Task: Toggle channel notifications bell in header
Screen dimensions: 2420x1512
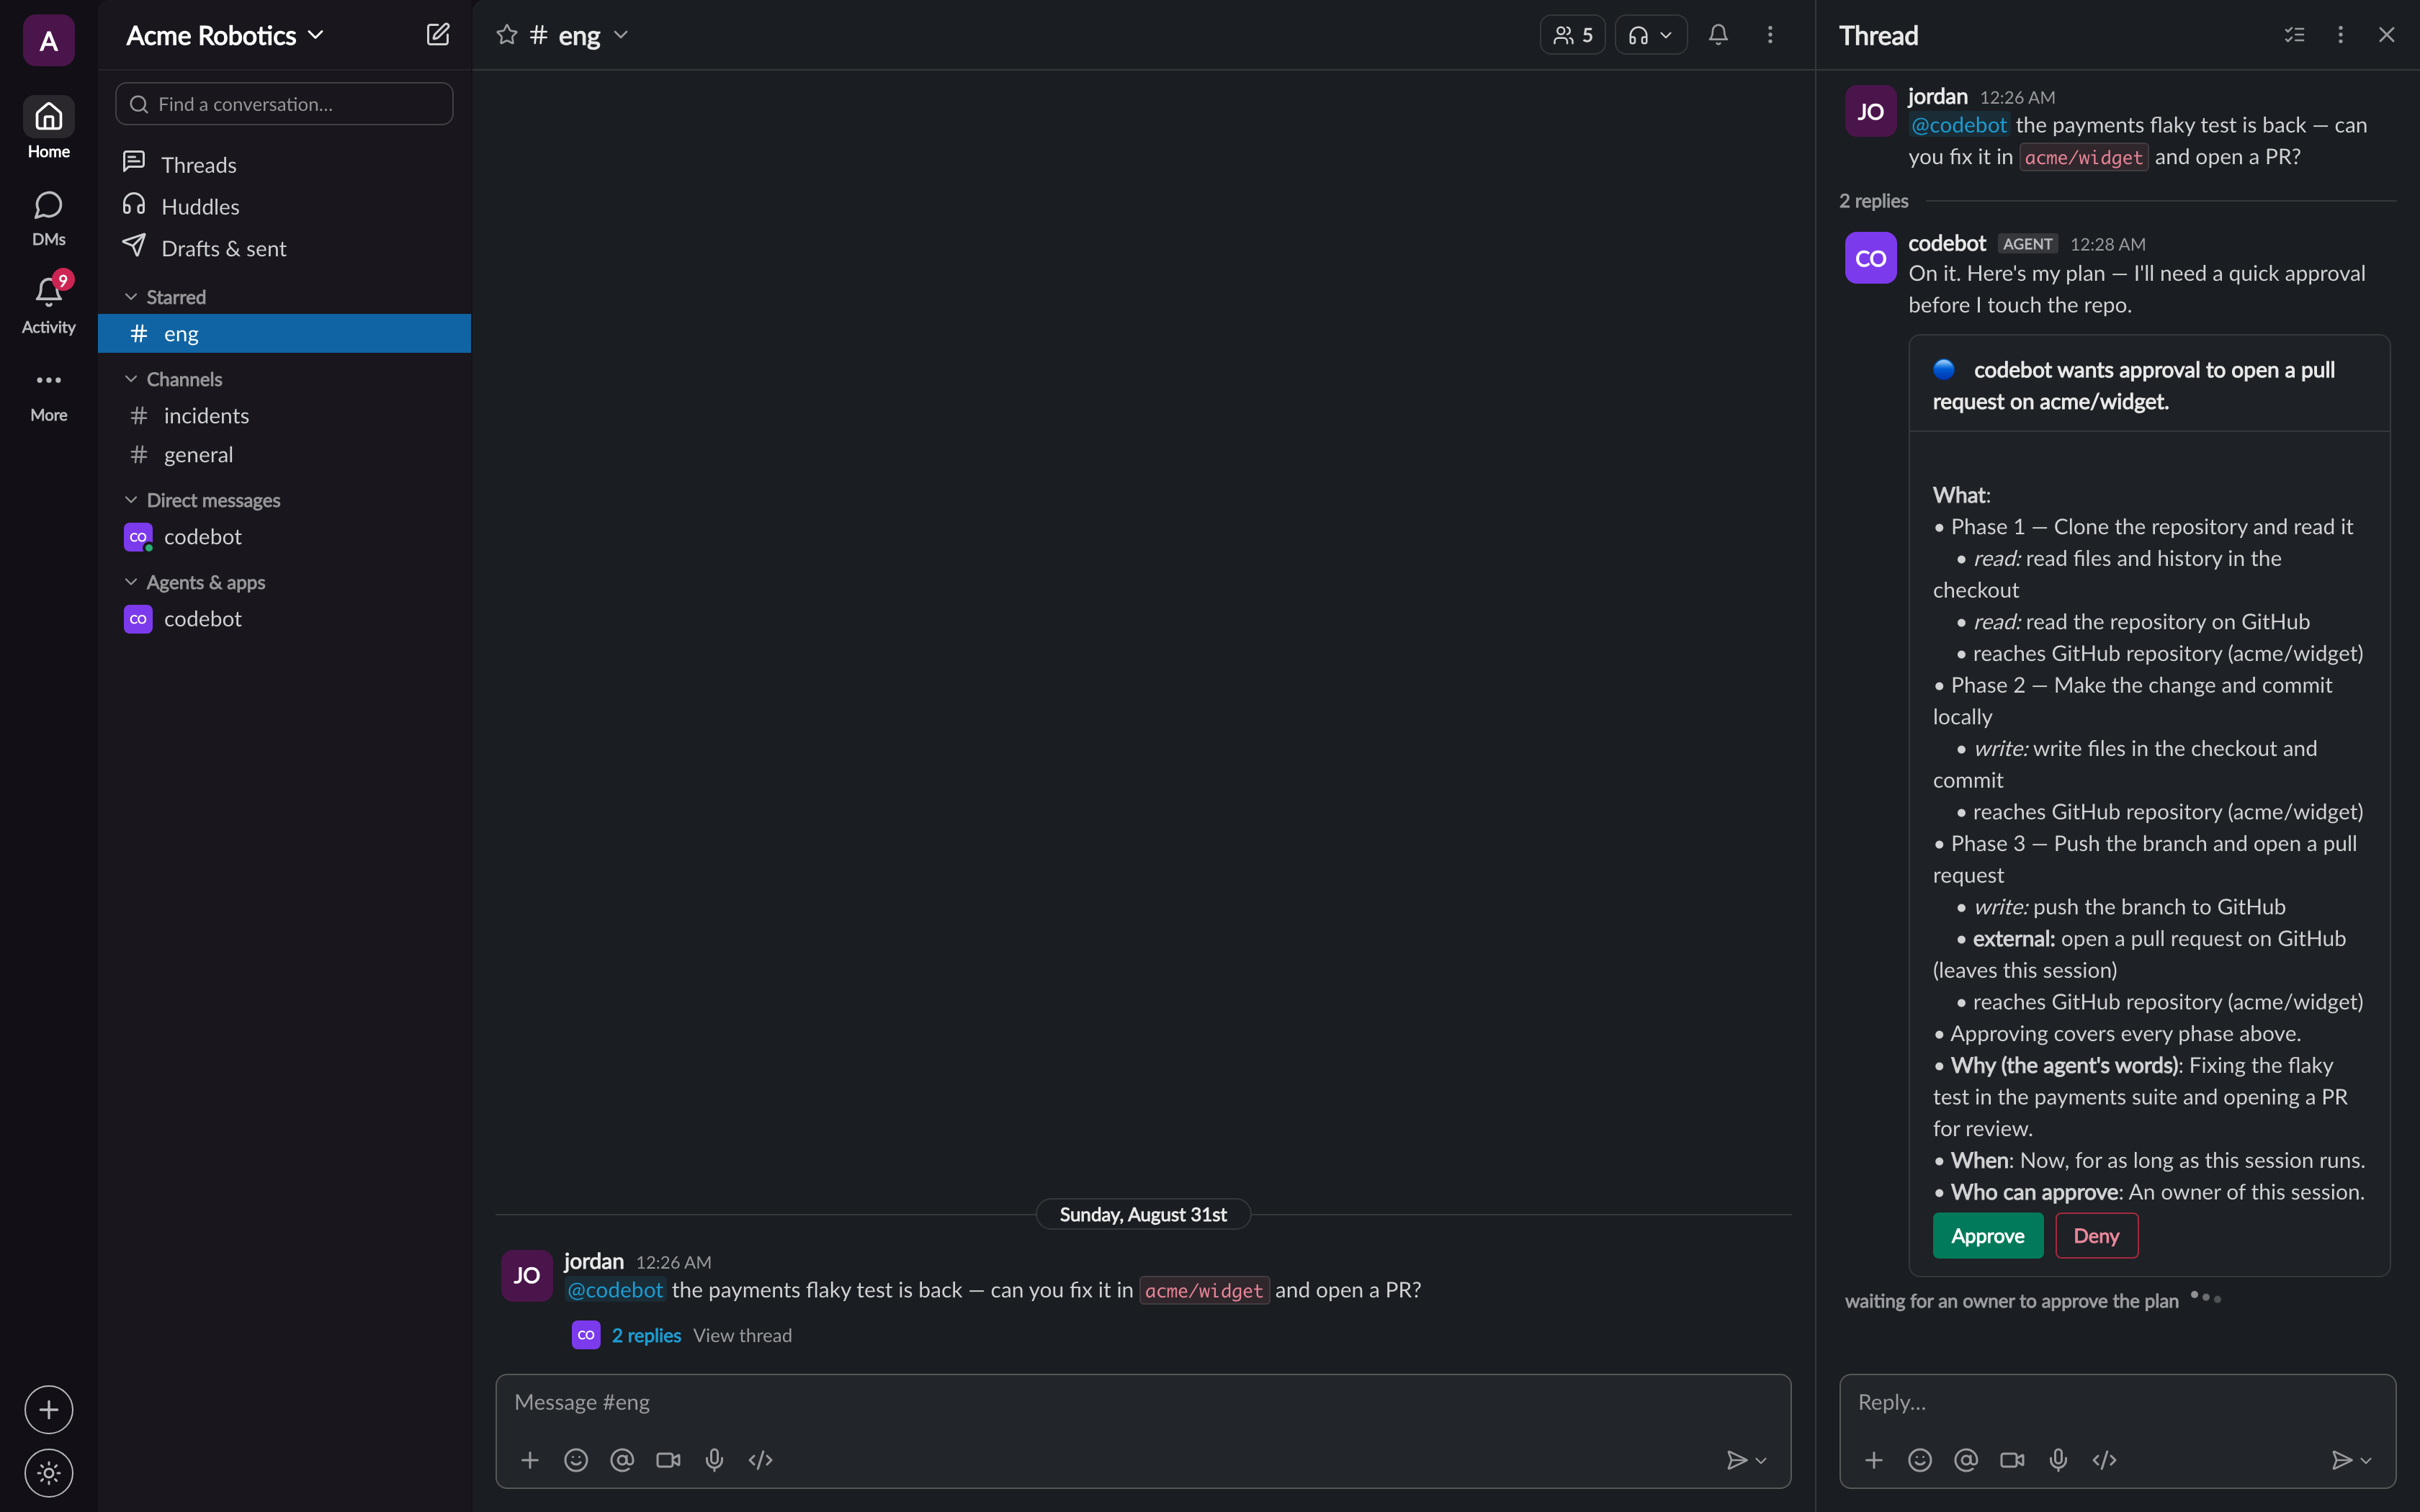Action: pyautogui.click(x=1718, y=35)
